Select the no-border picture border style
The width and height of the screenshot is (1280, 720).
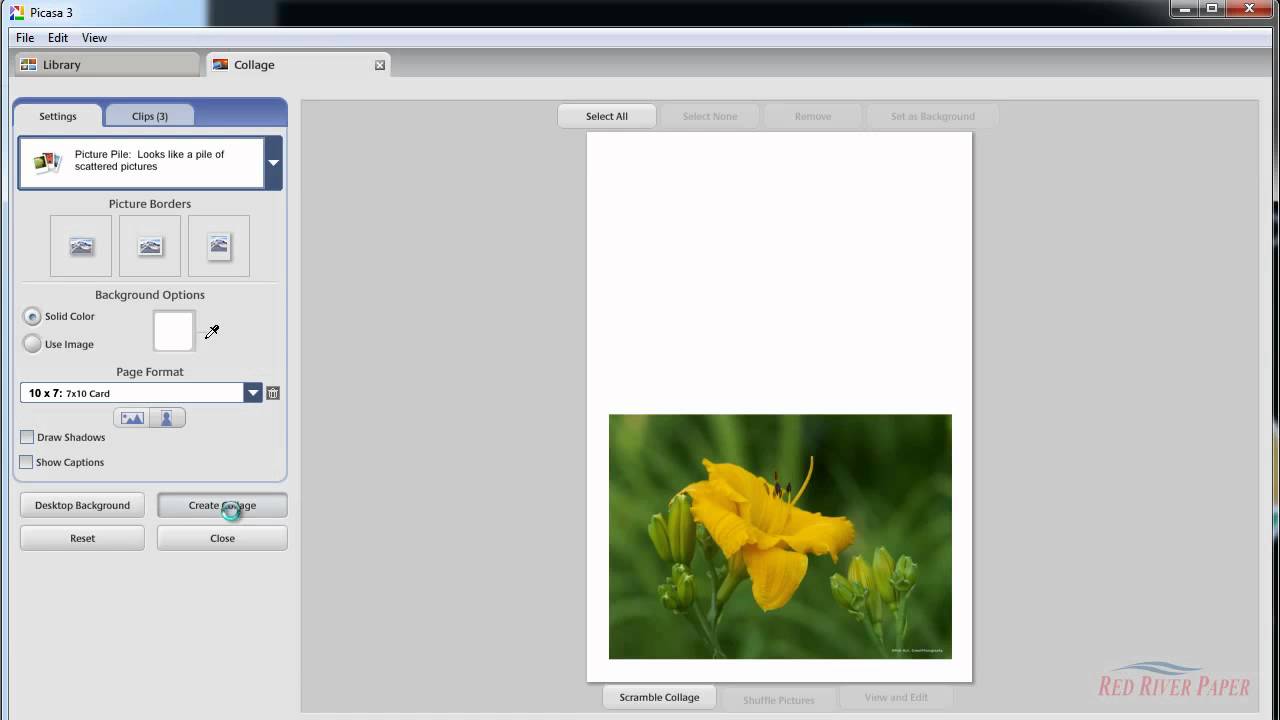[x=81, y=246]
